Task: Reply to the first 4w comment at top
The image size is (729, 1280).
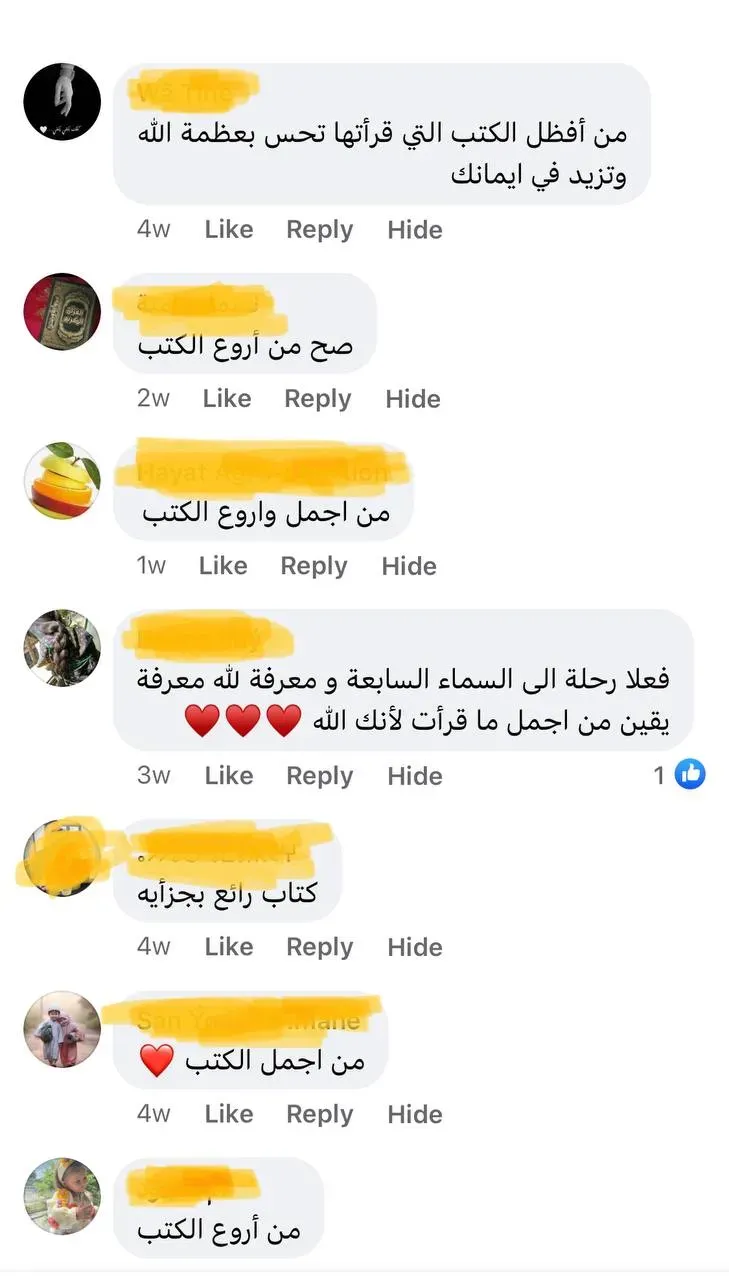Action: pyautogui.click(x=320, y=229)
